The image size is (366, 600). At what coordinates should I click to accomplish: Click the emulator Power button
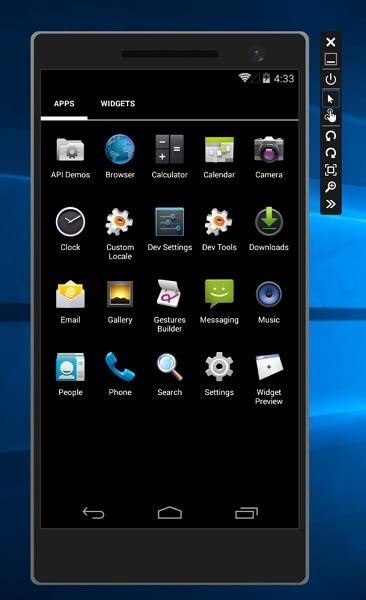(x=331, y=79)
